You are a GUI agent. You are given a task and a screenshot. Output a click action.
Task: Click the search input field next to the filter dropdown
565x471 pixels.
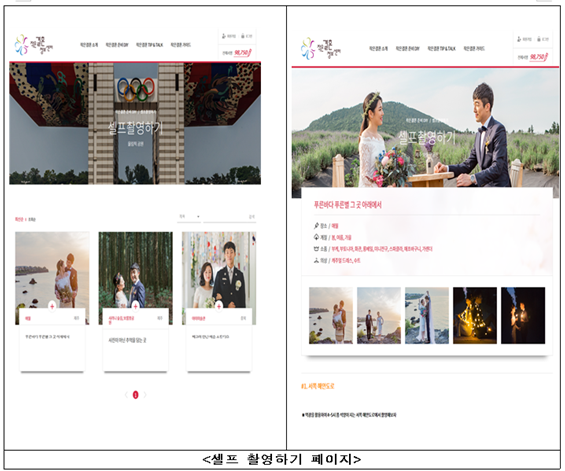229,217
